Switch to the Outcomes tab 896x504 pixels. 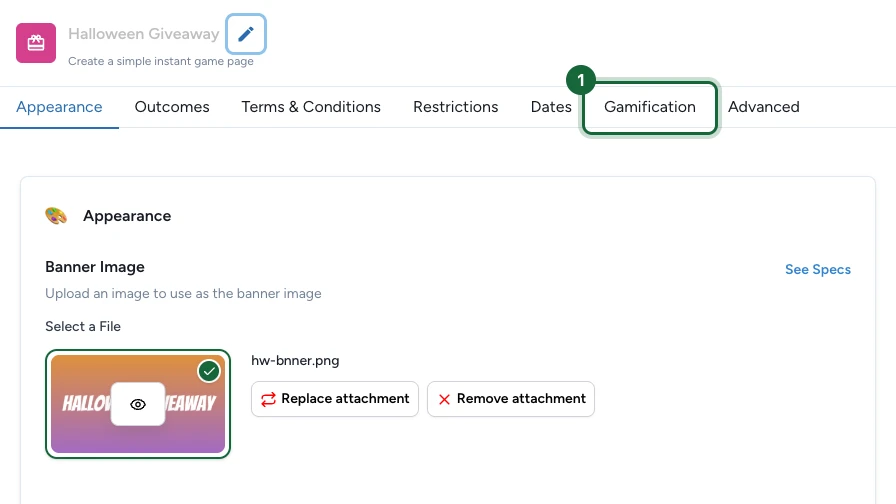(x=172, y=107)
